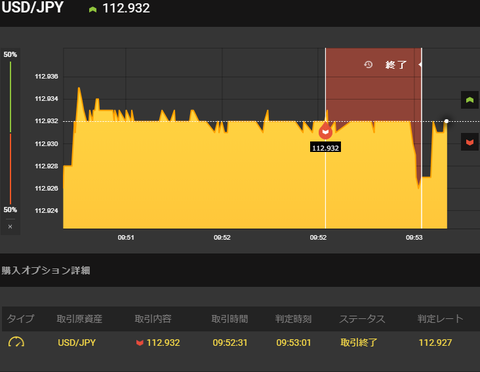
Task: Click the 09:51 time axis label
Action: coord(126,237)
